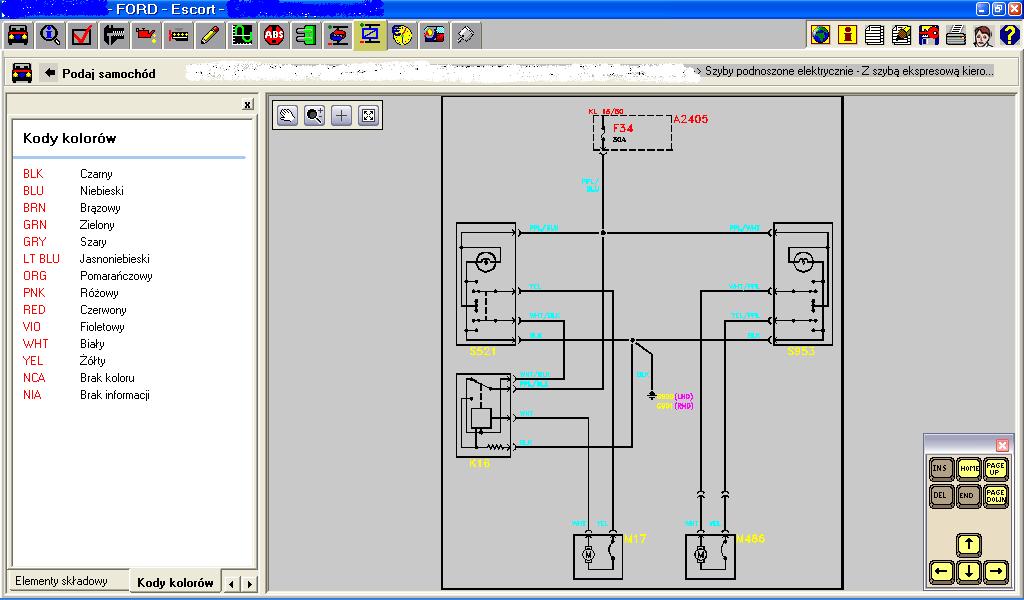Image resolution: width=1024 pixels, height=600 pixels.
Task: Select the Kody kolorów tab
Action: tap(175, 582)
